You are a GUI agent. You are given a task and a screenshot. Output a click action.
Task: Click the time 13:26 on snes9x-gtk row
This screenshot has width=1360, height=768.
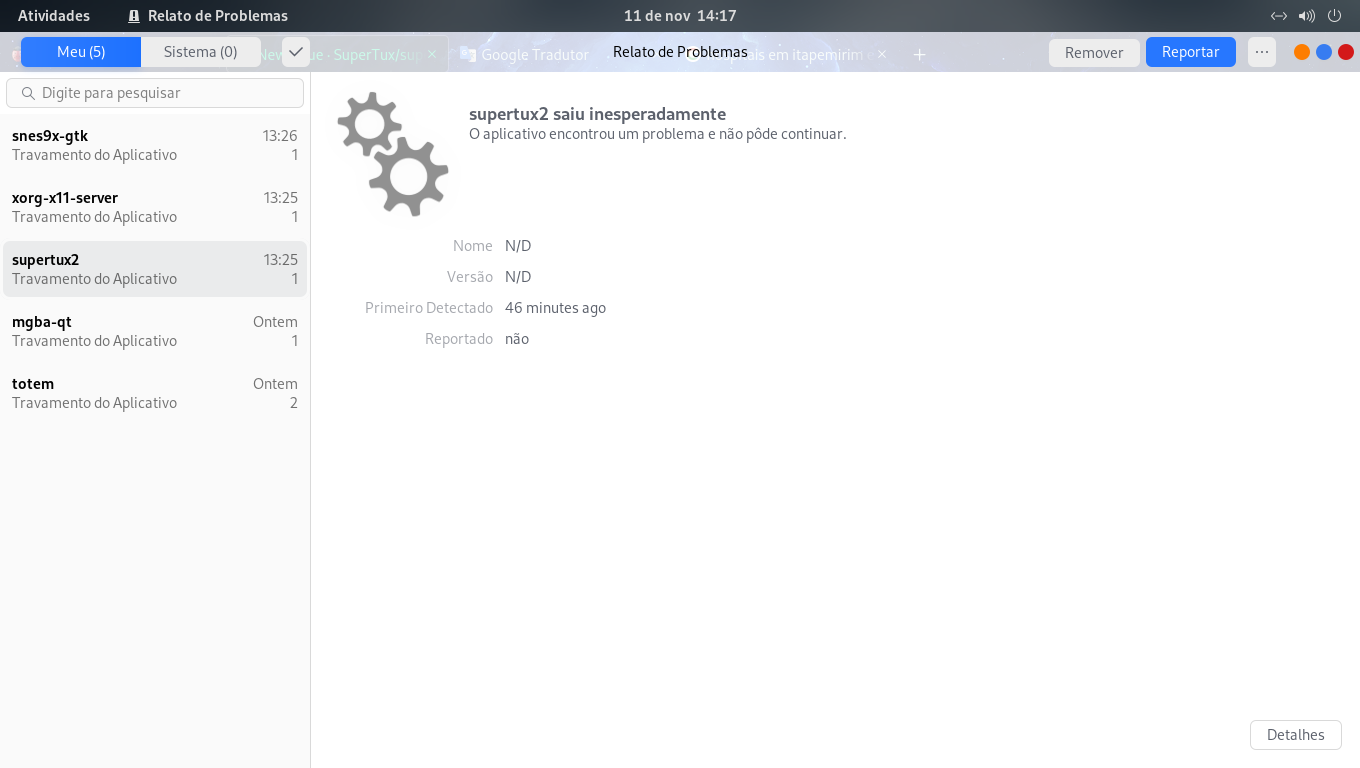click(x=280, y=136)
